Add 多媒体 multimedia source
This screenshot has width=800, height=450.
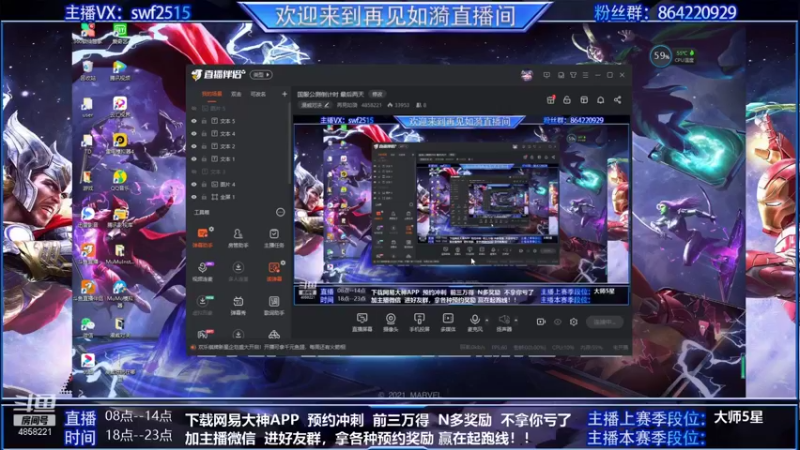pos(448,322)
